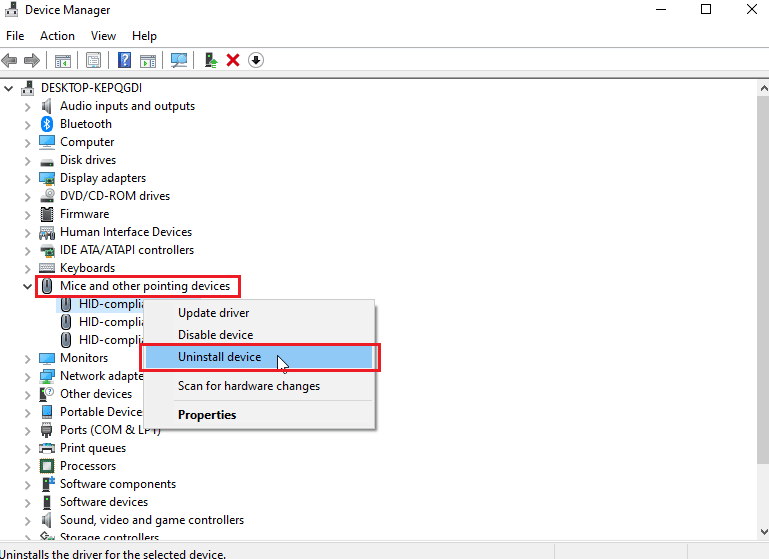Maximize the Device Manager window
Viewport: 769px width, 559px height.
click(706, 9)
